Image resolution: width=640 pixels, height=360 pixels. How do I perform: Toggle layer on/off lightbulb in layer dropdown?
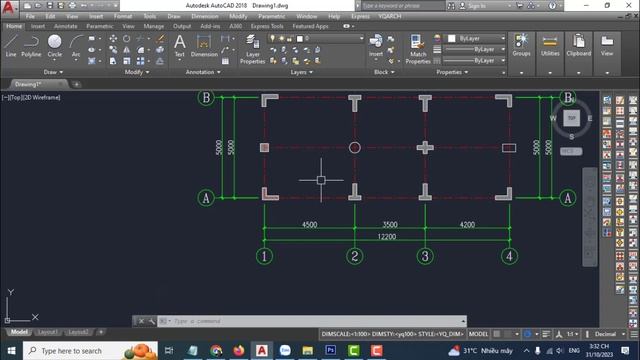272,38
